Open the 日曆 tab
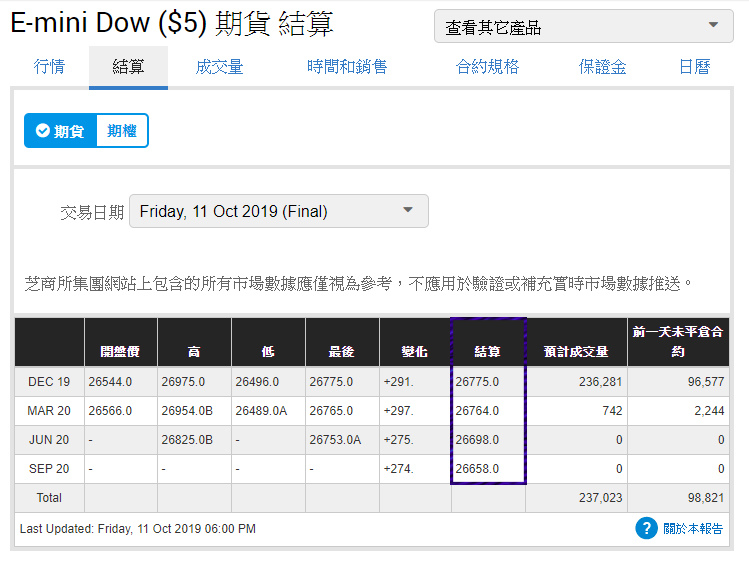Screen dimensions: 749x561 (x=695, y=66)
